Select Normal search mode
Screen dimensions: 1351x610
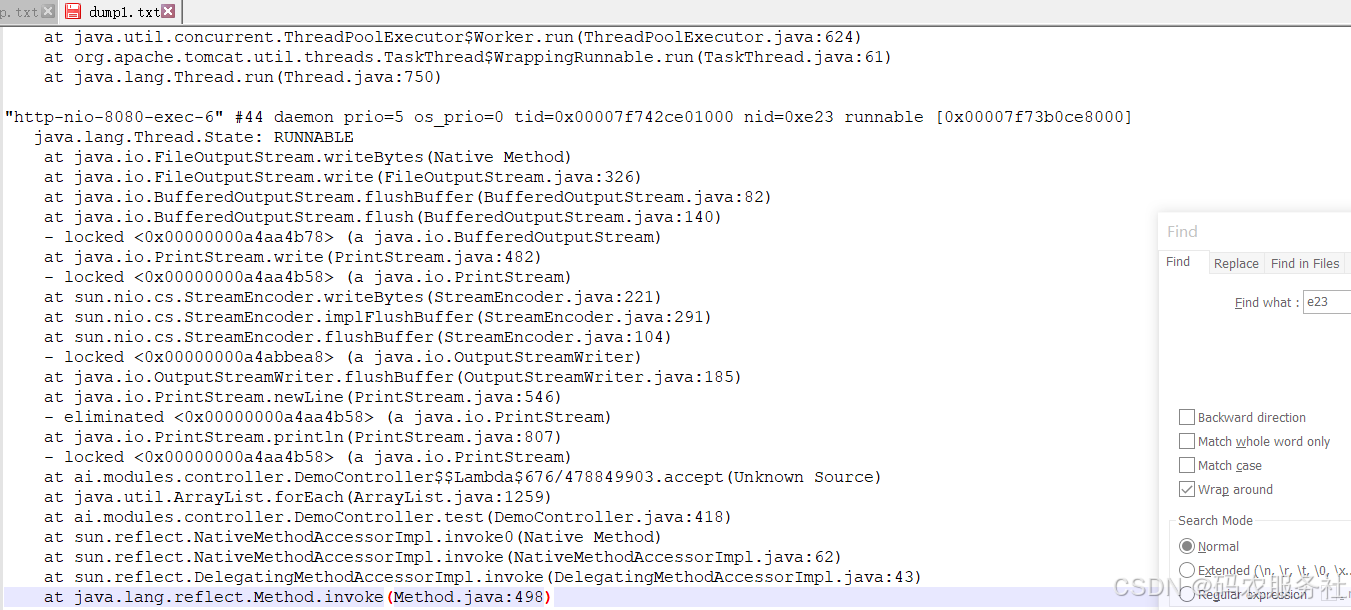click(x=1187, y=546)
